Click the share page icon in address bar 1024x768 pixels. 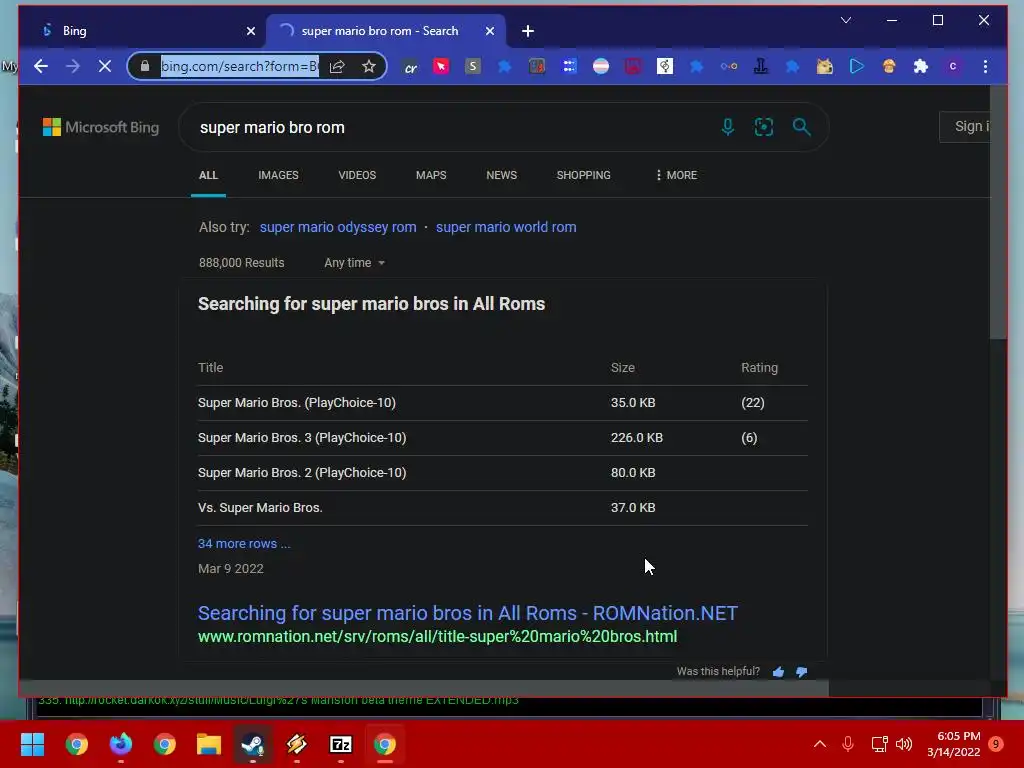pos(337,66)
